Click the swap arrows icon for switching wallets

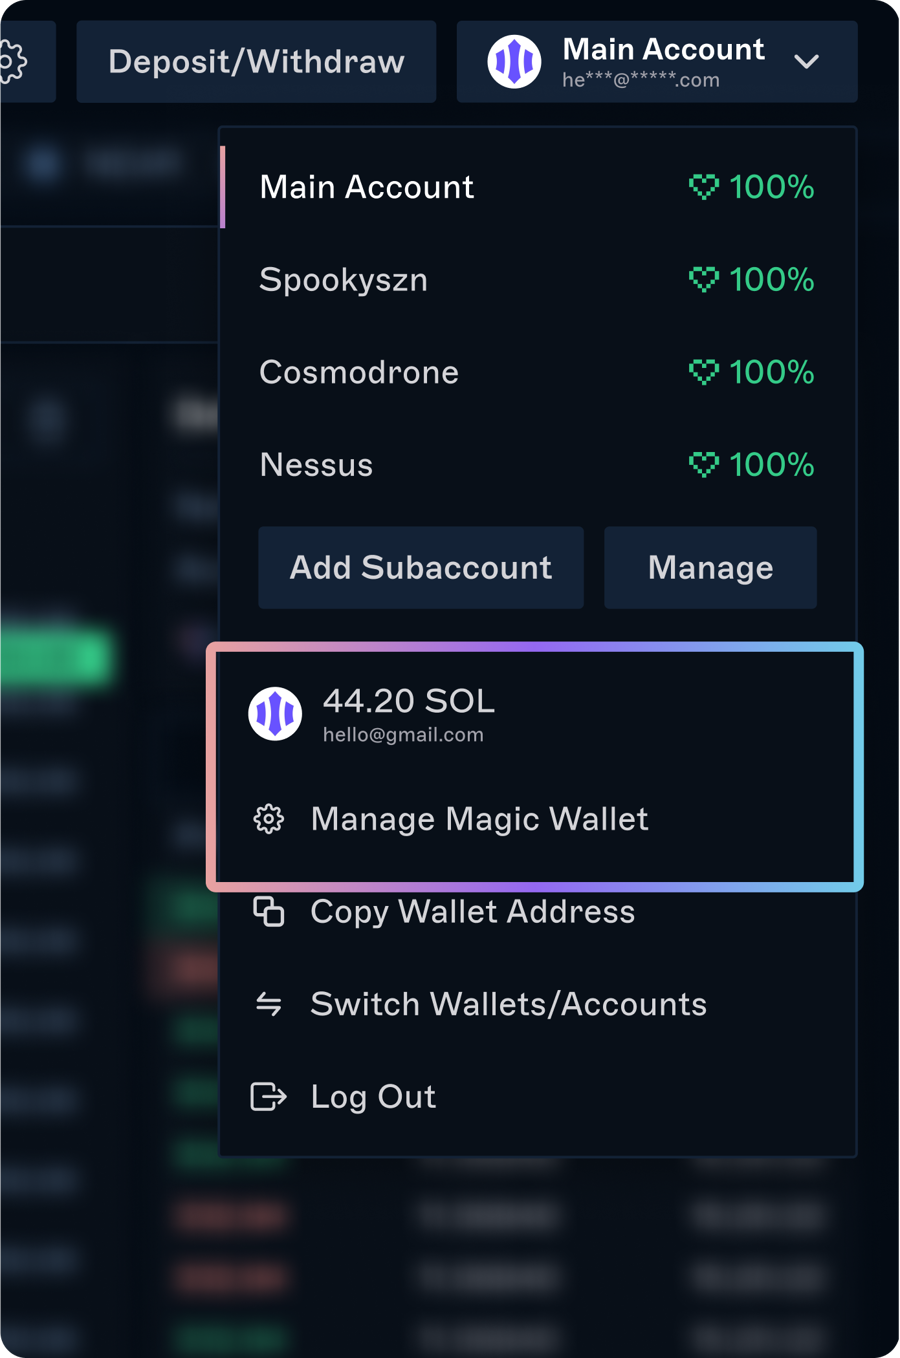268,1004
